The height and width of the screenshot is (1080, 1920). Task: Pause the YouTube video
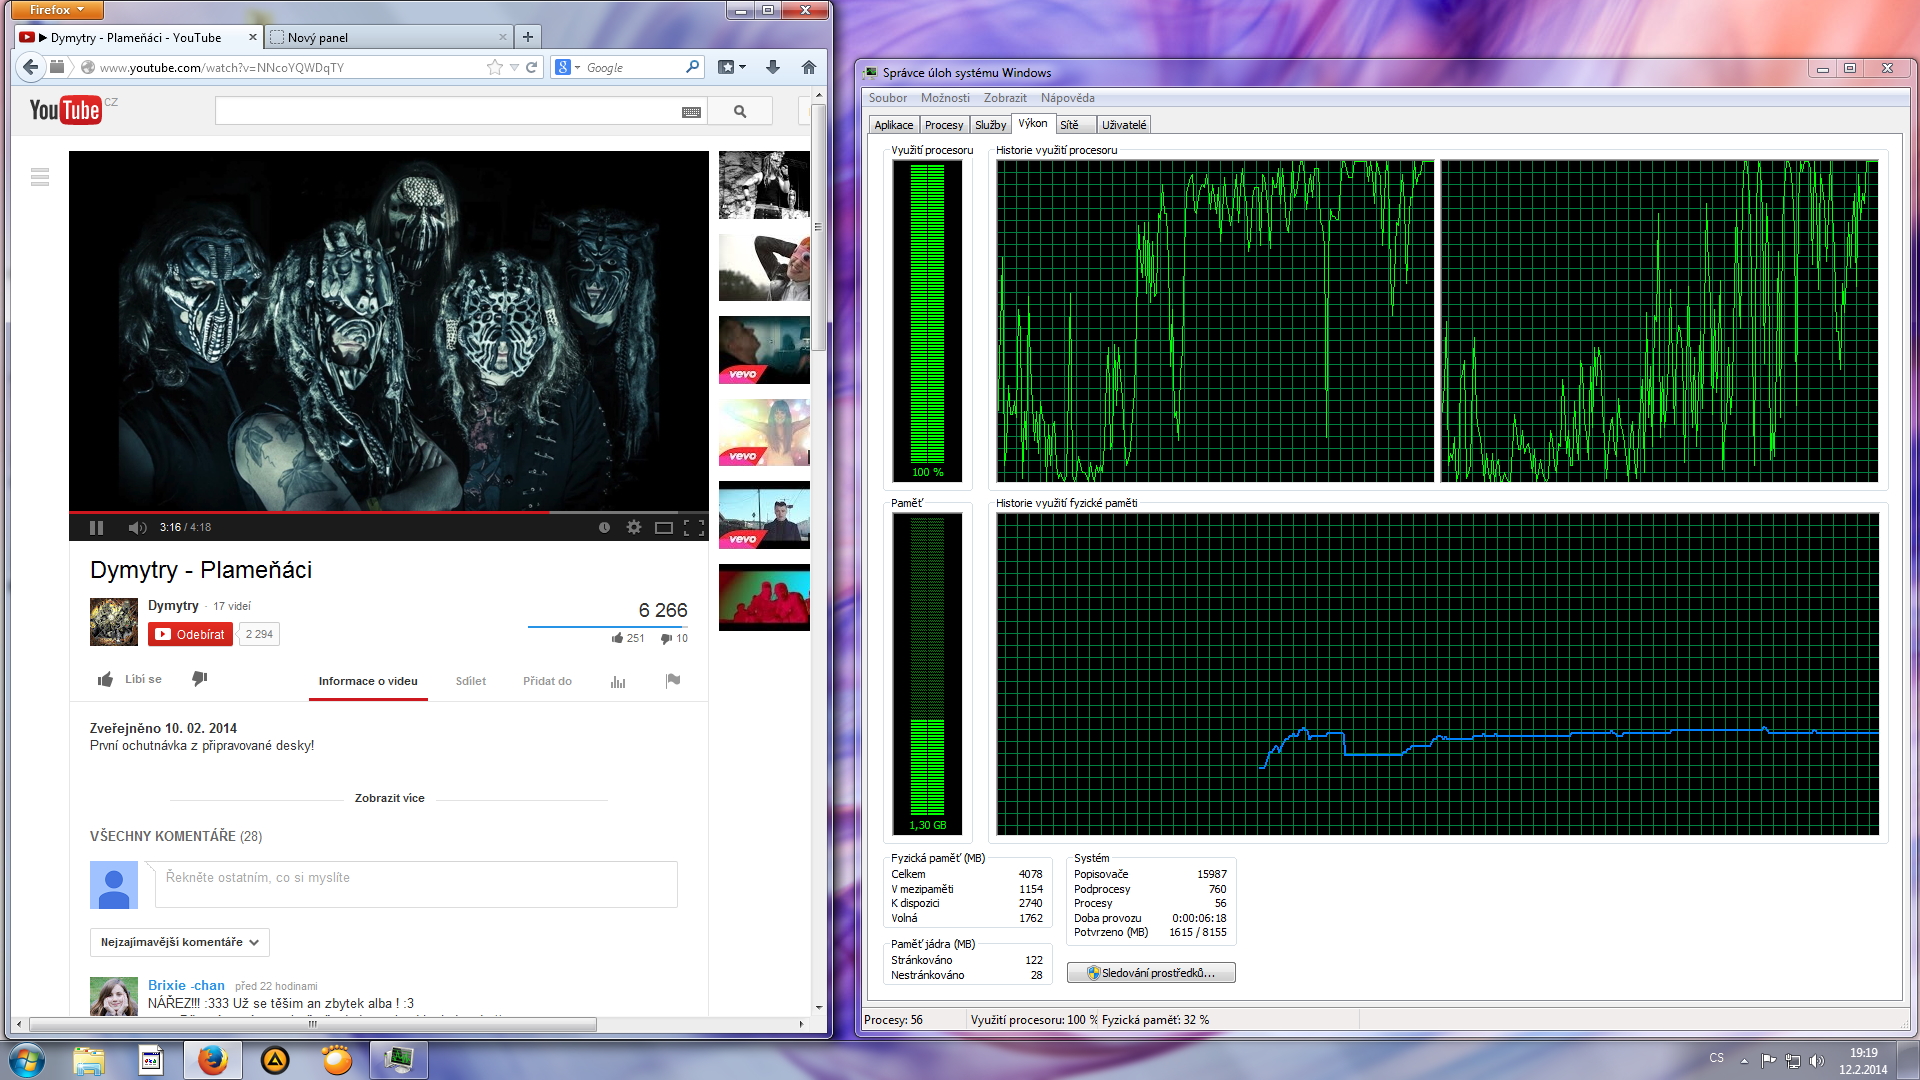coord(97,527)
